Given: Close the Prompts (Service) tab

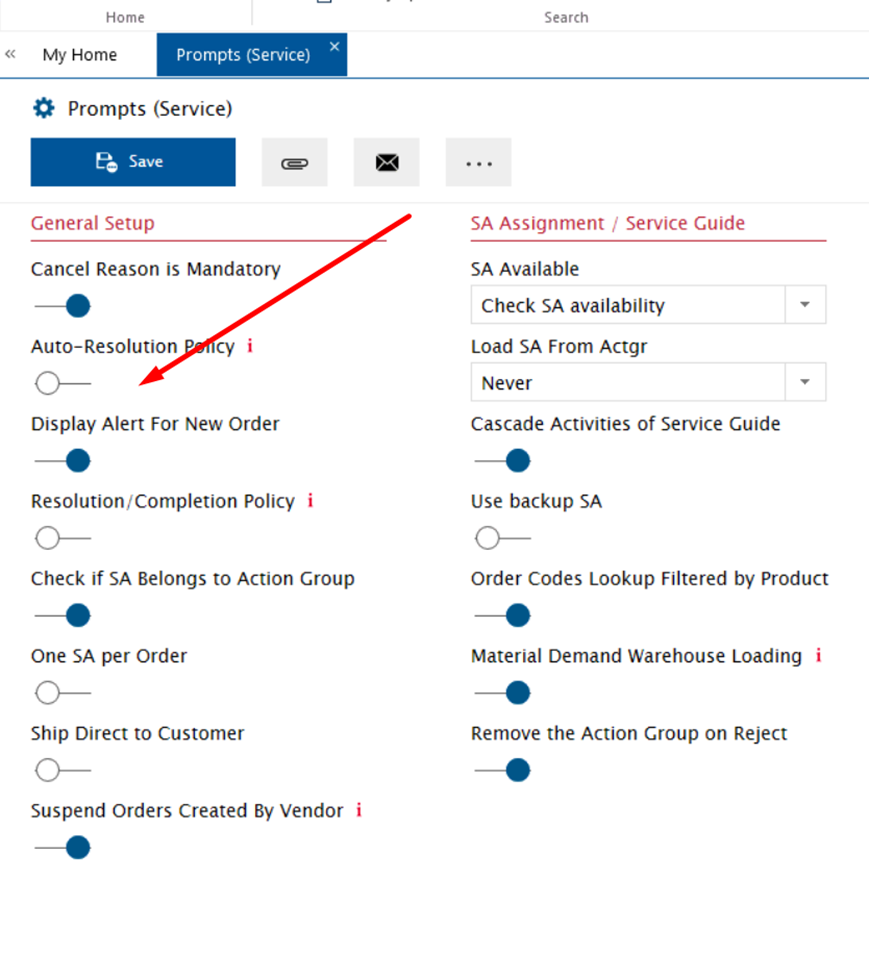Looking at the screenshot, I should click(334, 46).
